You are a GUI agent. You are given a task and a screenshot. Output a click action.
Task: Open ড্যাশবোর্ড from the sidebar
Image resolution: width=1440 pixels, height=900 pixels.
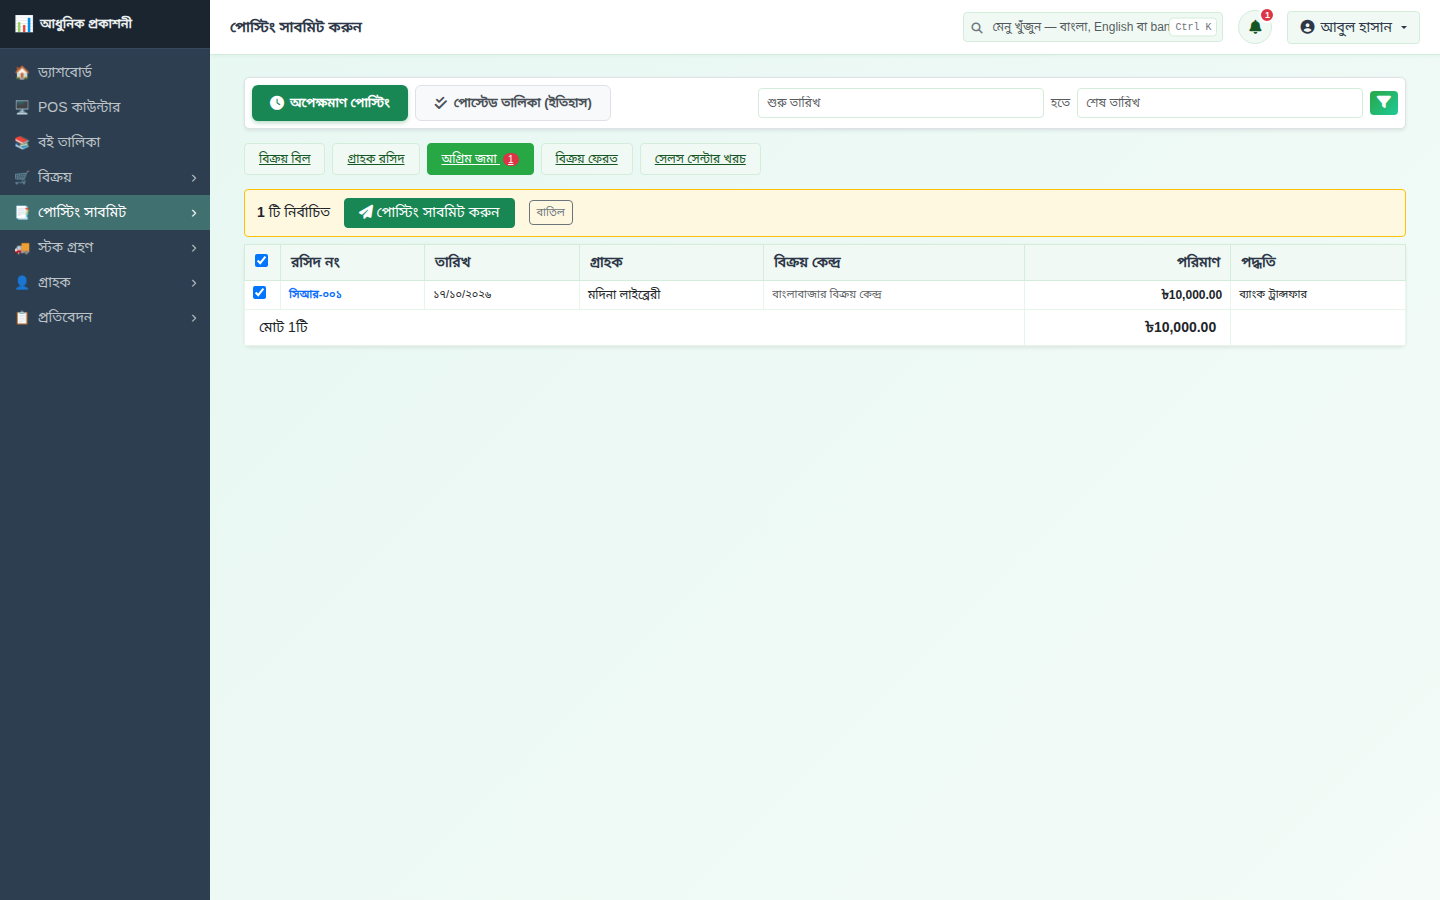tap(105, 72)
